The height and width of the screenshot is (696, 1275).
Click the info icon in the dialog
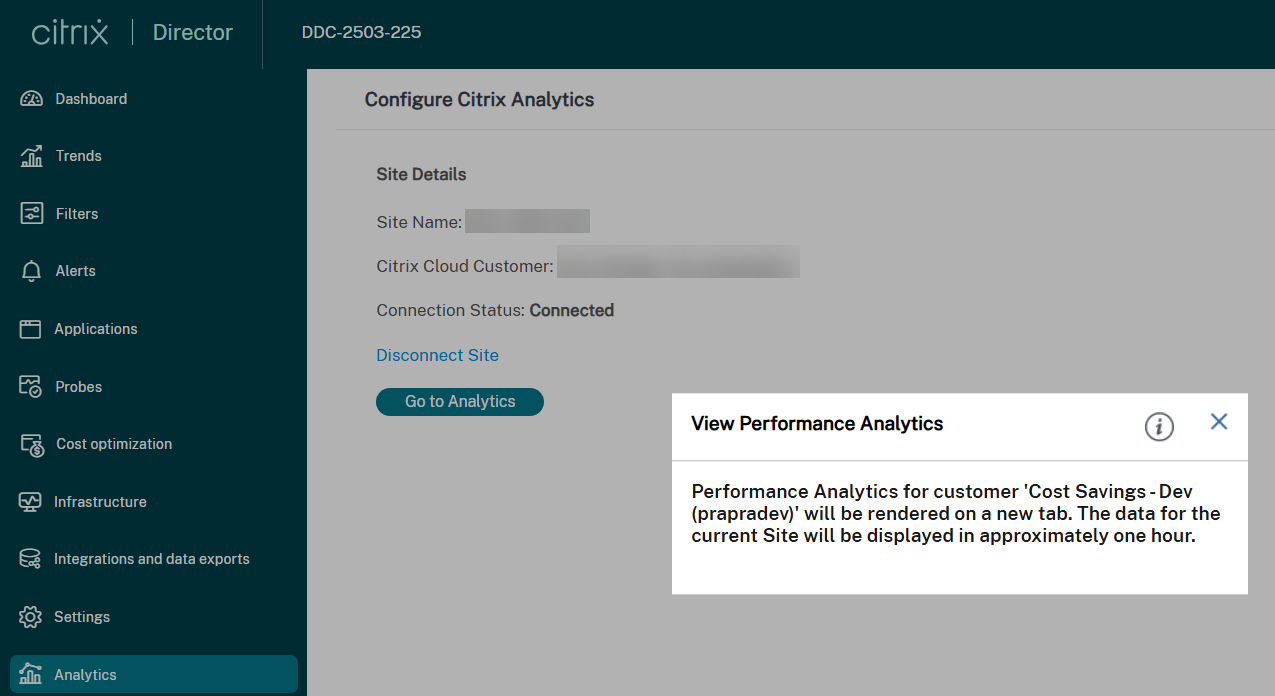click(1158, 426)
